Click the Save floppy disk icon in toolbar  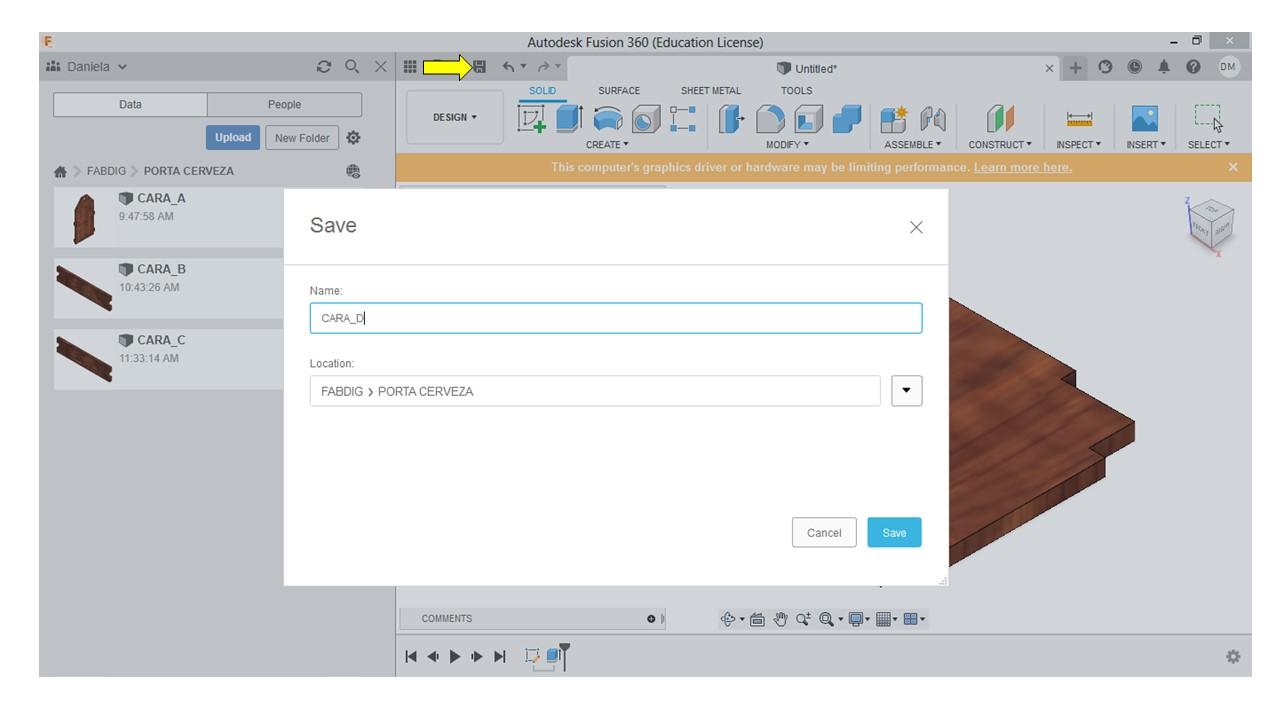click(x=480, y=67)
